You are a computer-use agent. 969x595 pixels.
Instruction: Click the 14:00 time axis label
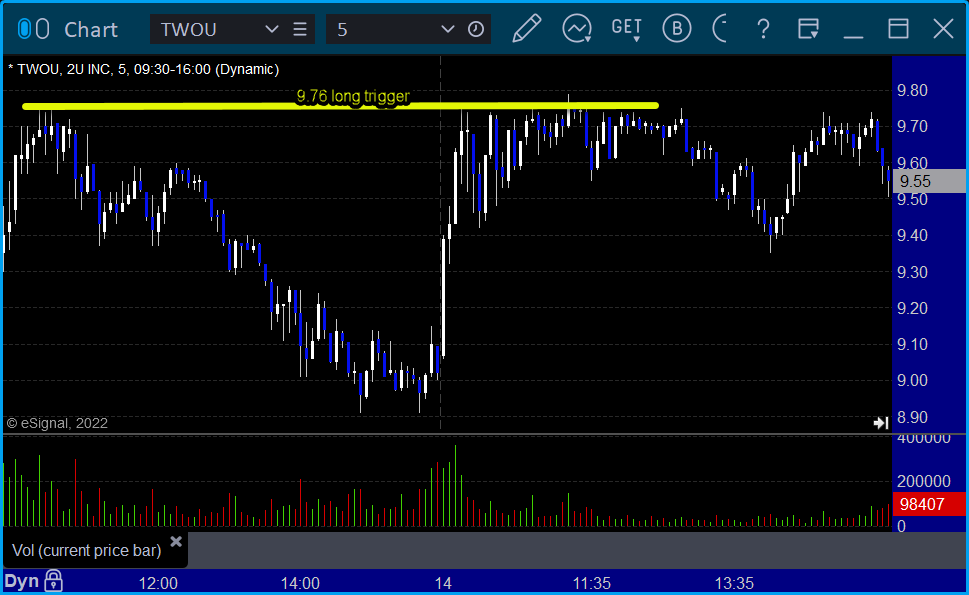pyautogui.click(x=300, y=583)
